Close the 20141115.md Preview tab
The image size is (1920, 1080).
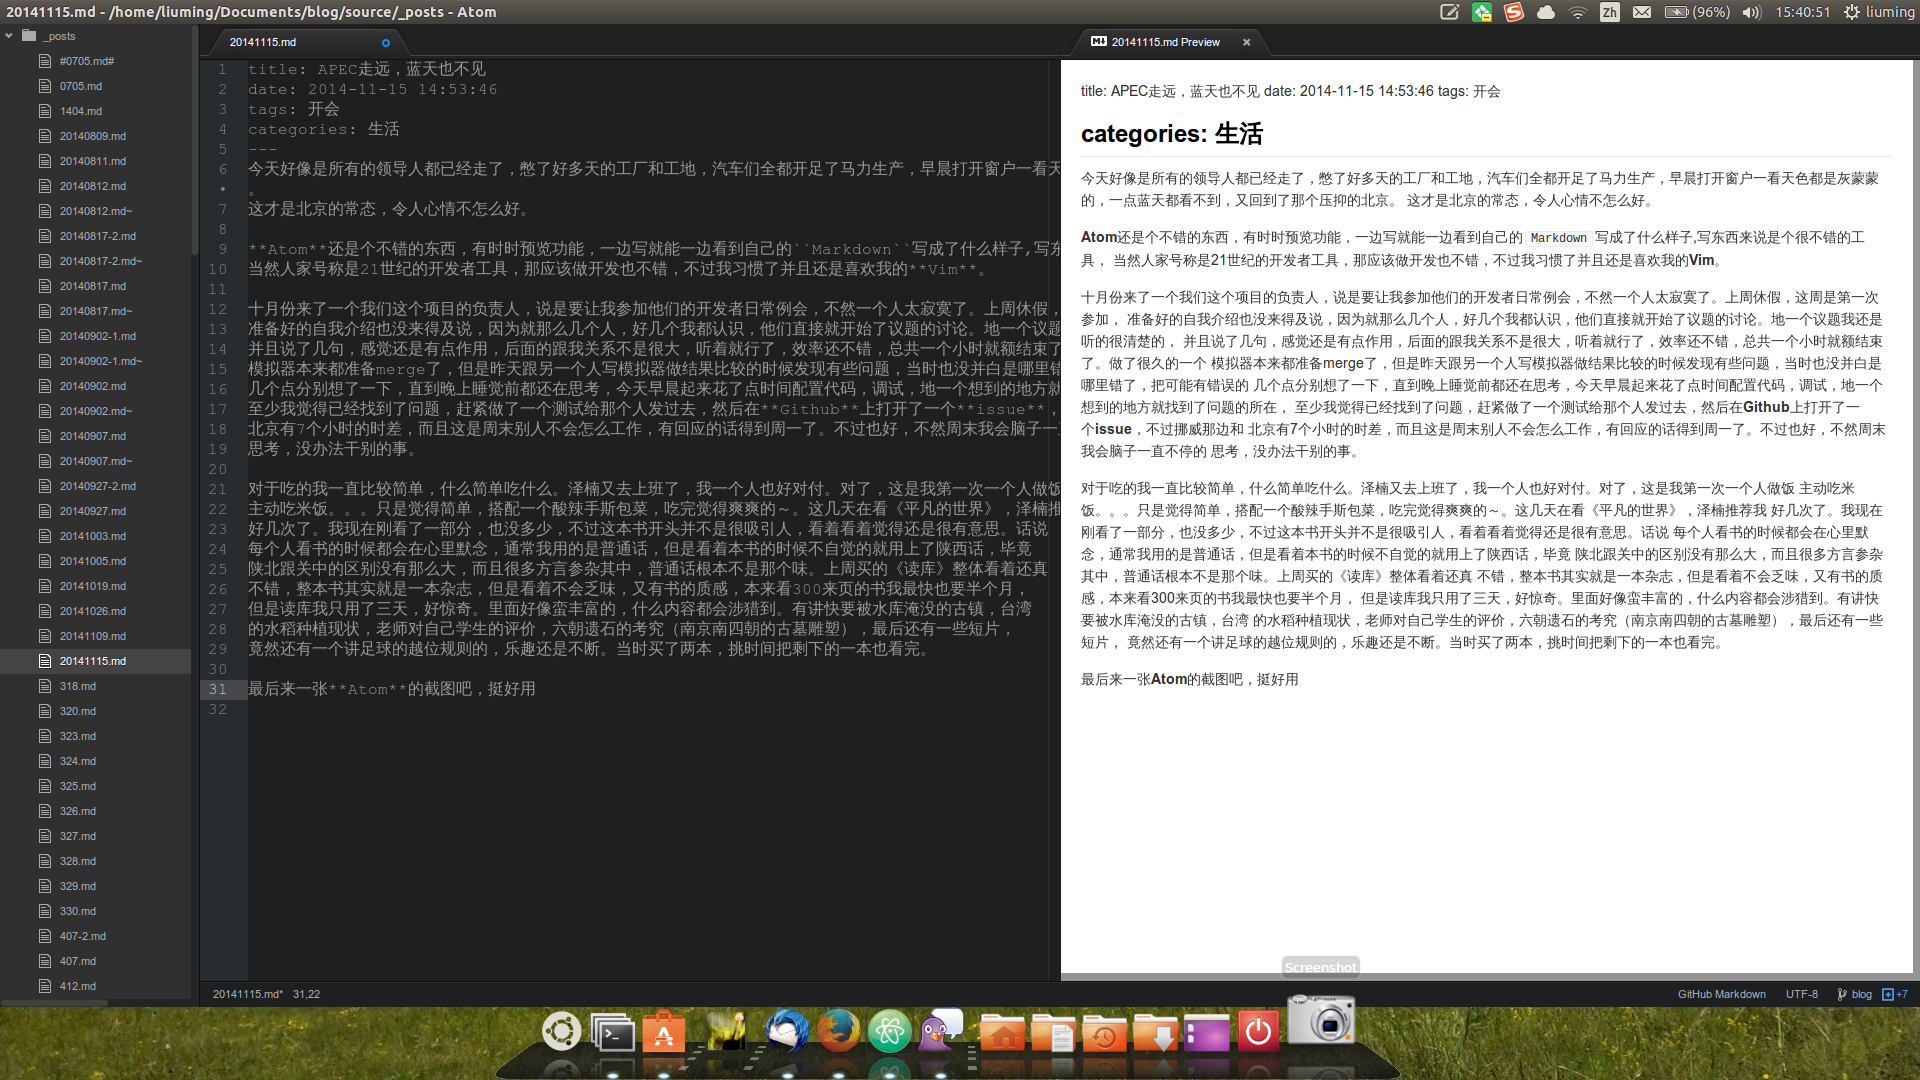point(1246,42)
